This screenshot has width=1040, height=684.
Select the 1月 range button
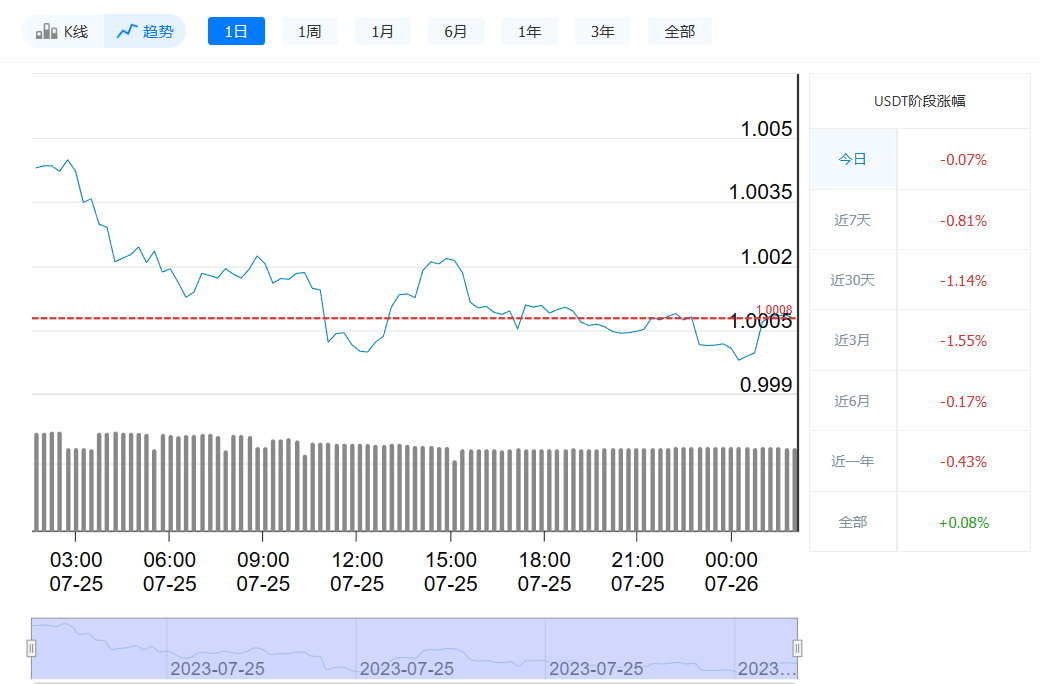[382, 31]
